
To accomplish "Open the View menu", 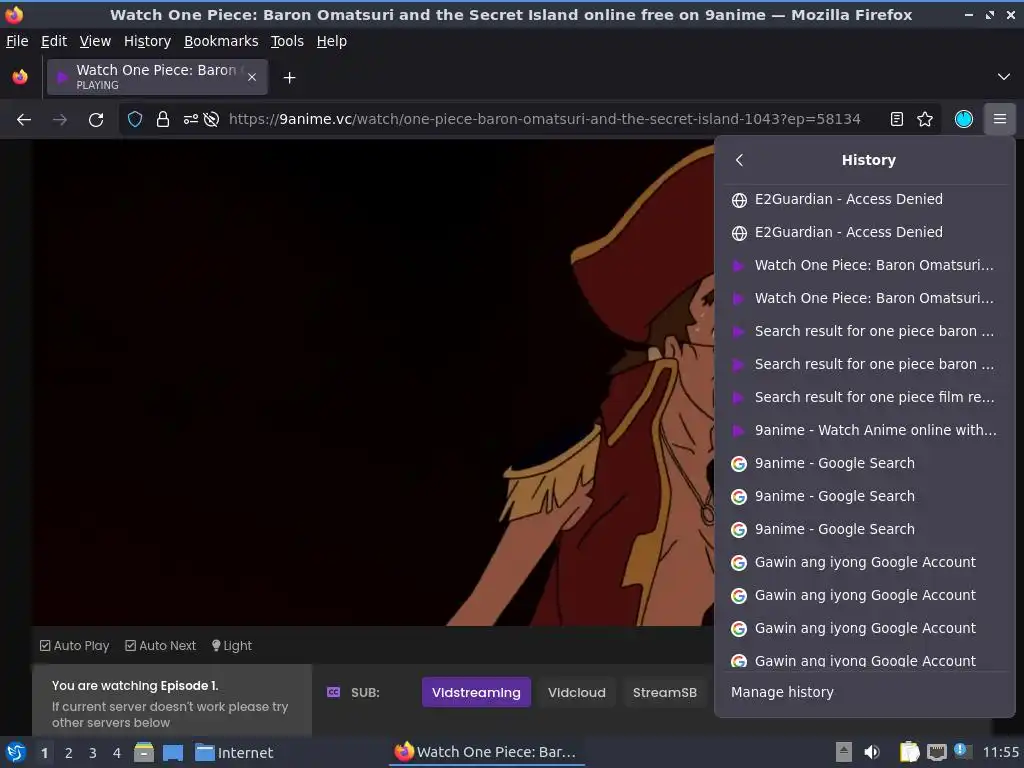I will (95, 41).
